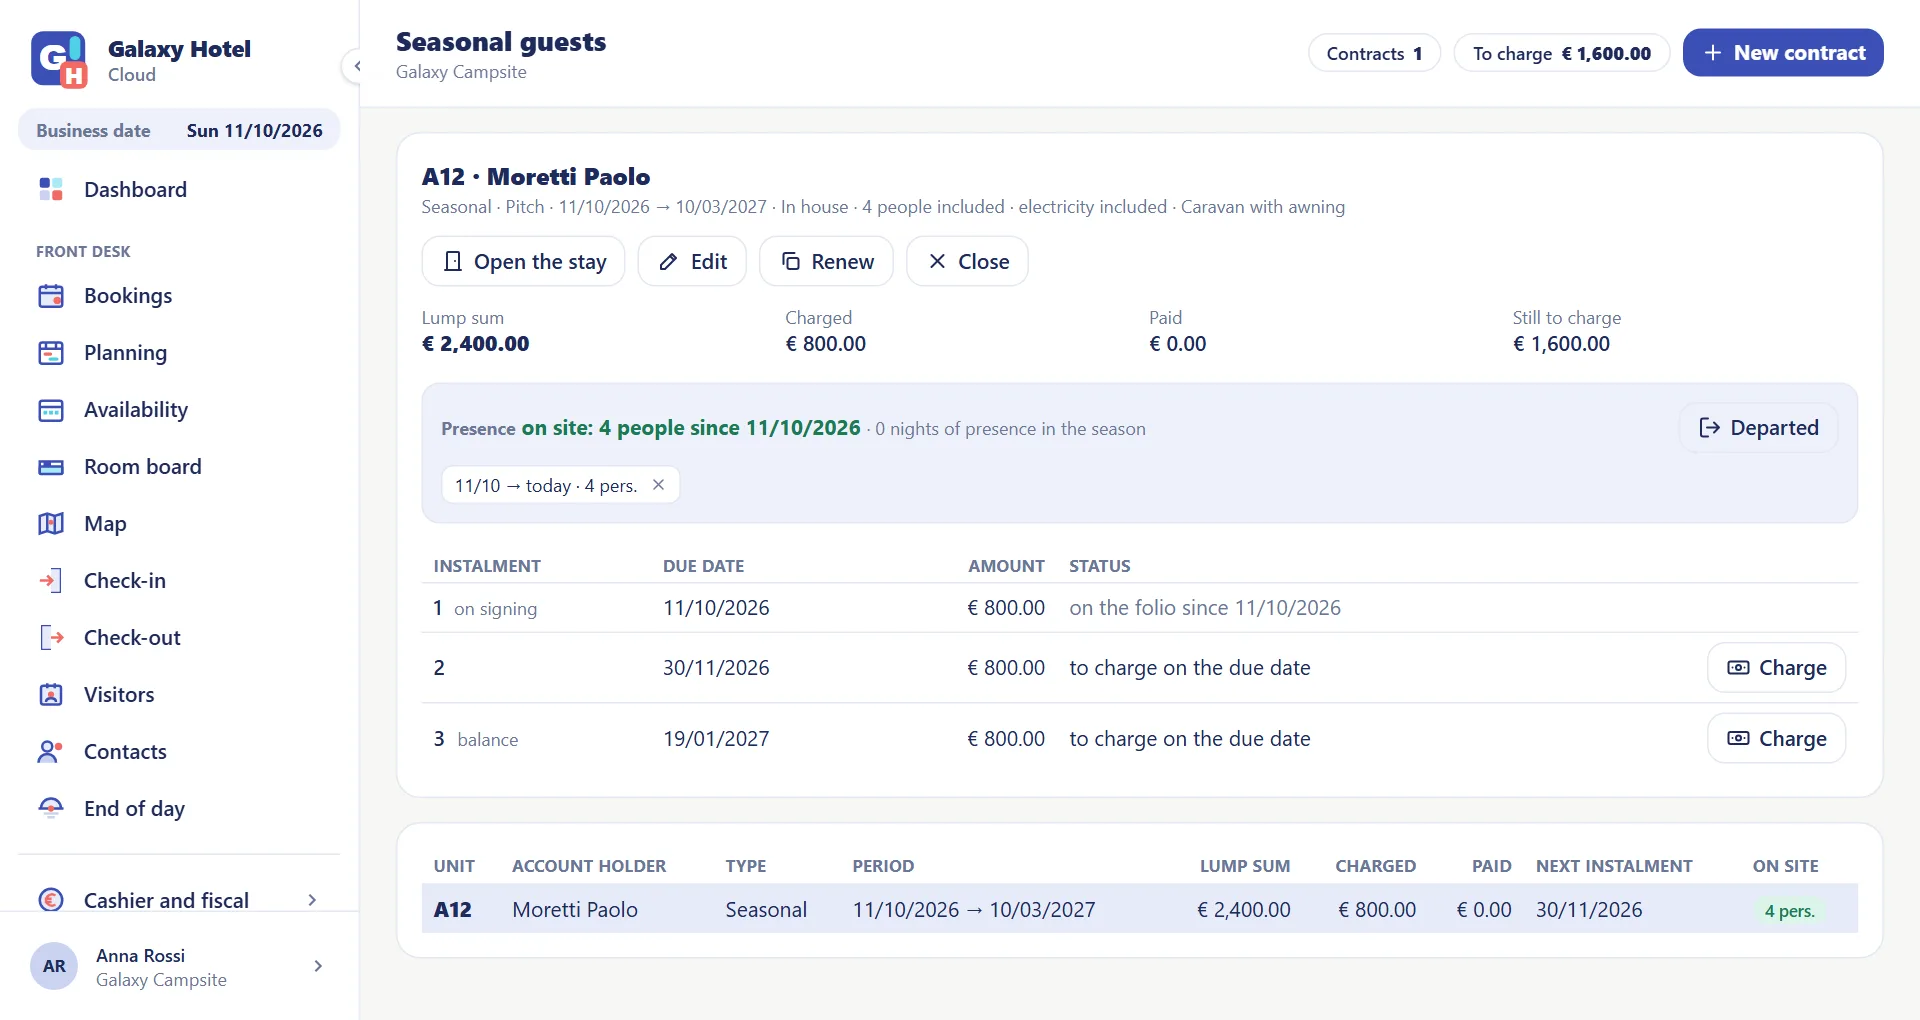The width and height of the screenshot is (1920, 1020).
Task: Click the To charge € 1,600.00 pill
Action: pyautogui.click(x=1561, y=54)
